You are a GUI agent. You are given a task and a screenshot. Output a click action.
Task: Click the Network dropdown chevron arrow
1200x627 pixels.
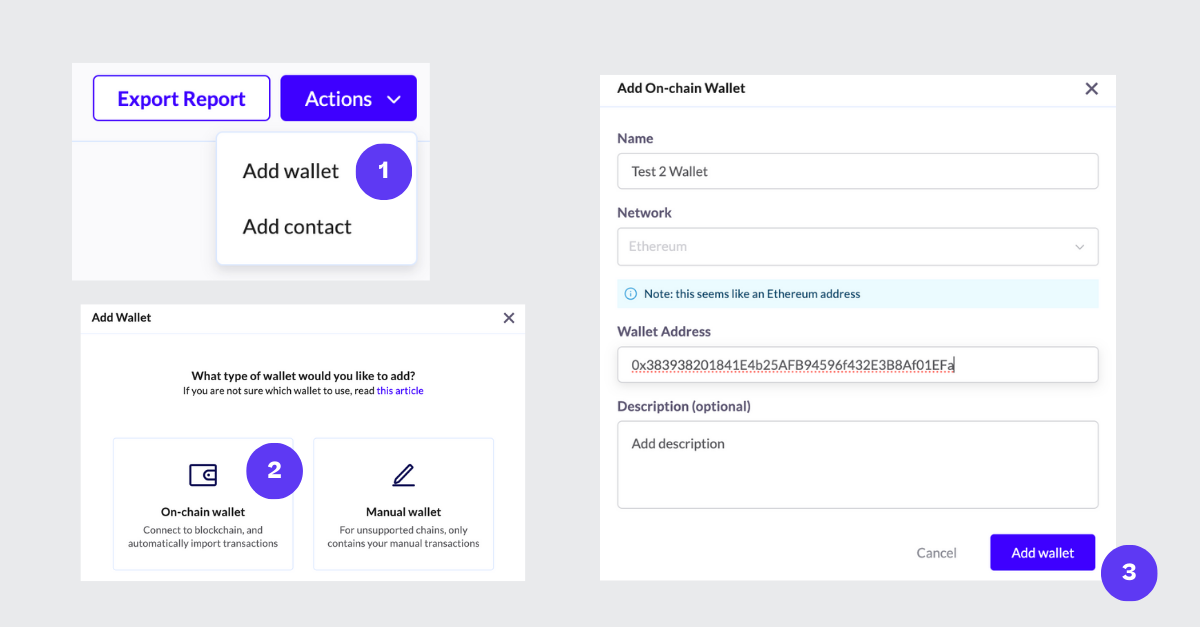[x=1080, y=247]
